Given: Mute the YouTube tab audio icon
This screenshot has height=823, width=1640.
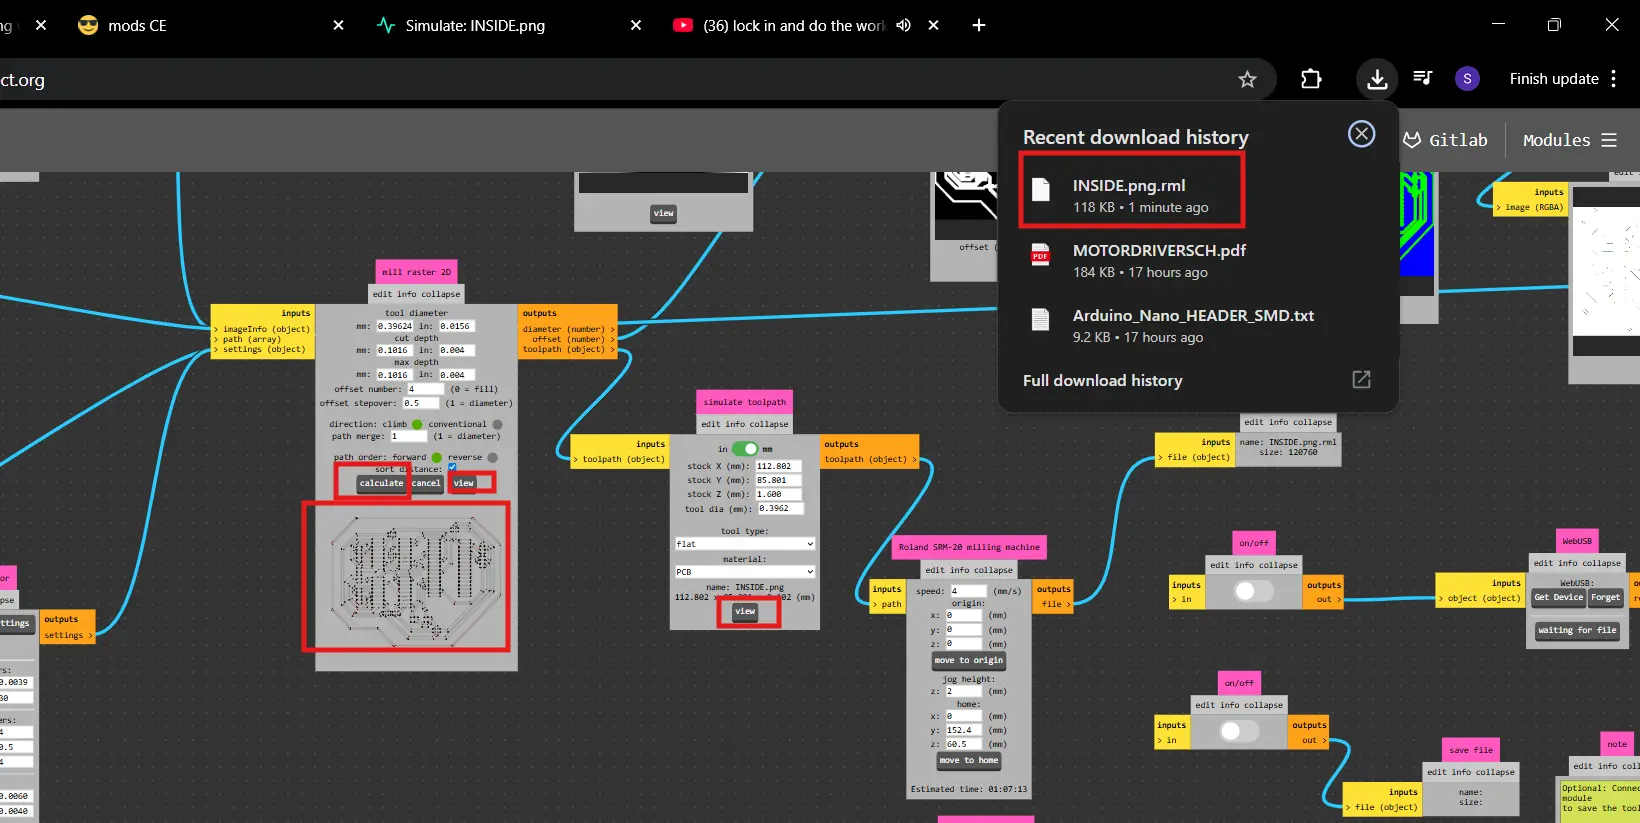Looking at the screenshot, I should pyautogui.click(x=903, y=25).
